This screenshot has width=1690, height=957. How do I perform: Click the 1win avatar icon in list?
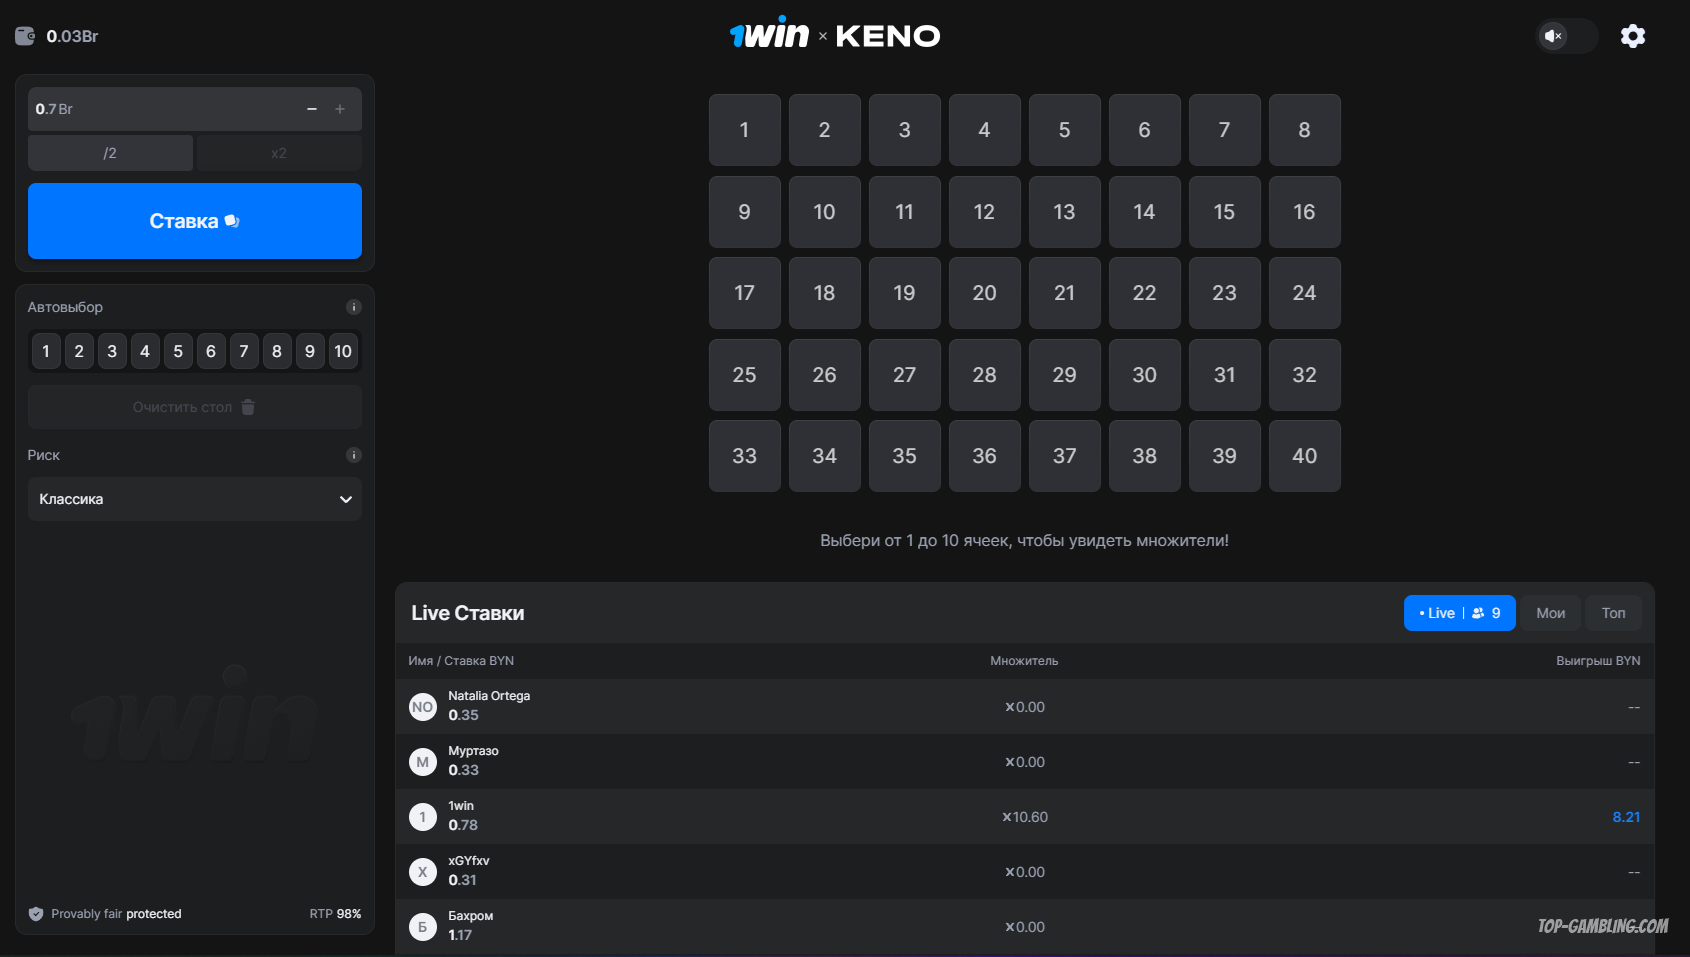[423, 817]
